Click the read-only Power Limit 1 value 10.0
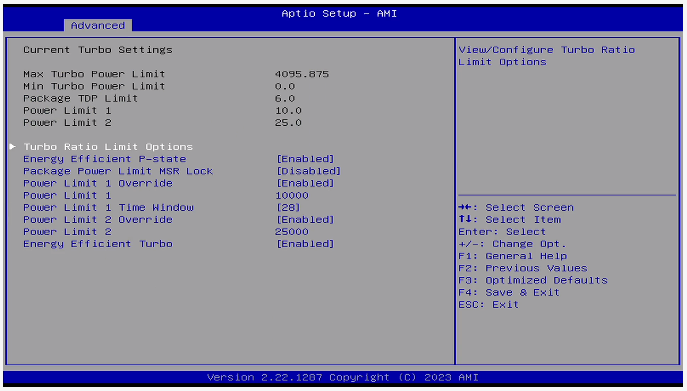Image resolution: width=687 pixels, height=391 pixels. pyautogui.click(x=288, y=110)
